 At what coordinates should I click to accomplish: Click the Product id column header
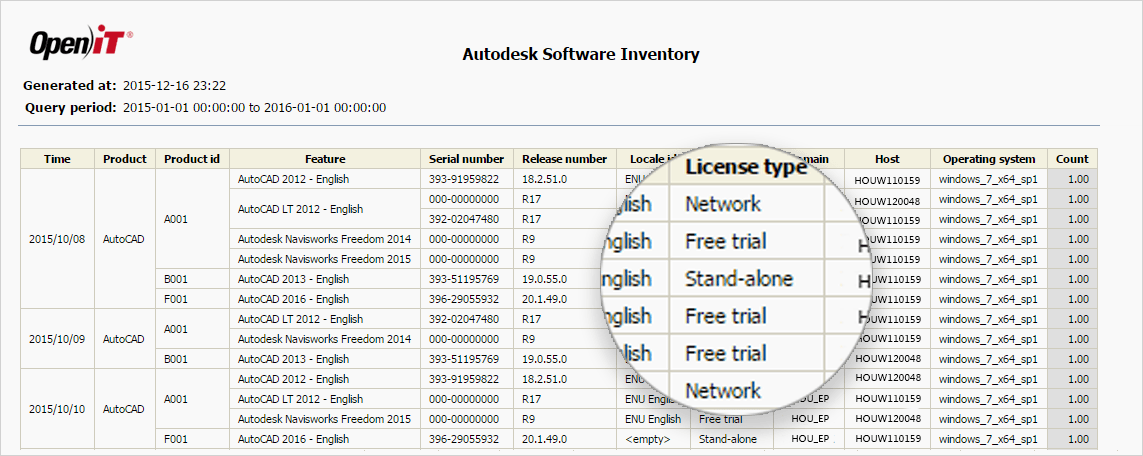pyautogui.click(x=192, y=159)
